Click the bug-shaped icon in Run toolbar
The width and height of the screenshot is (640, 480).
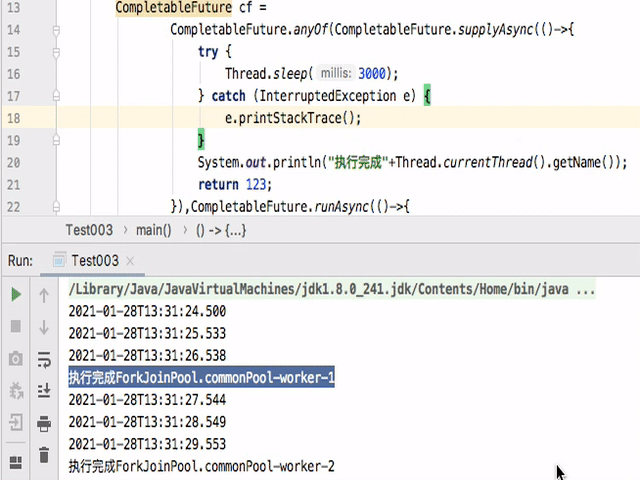coord(16,391)
